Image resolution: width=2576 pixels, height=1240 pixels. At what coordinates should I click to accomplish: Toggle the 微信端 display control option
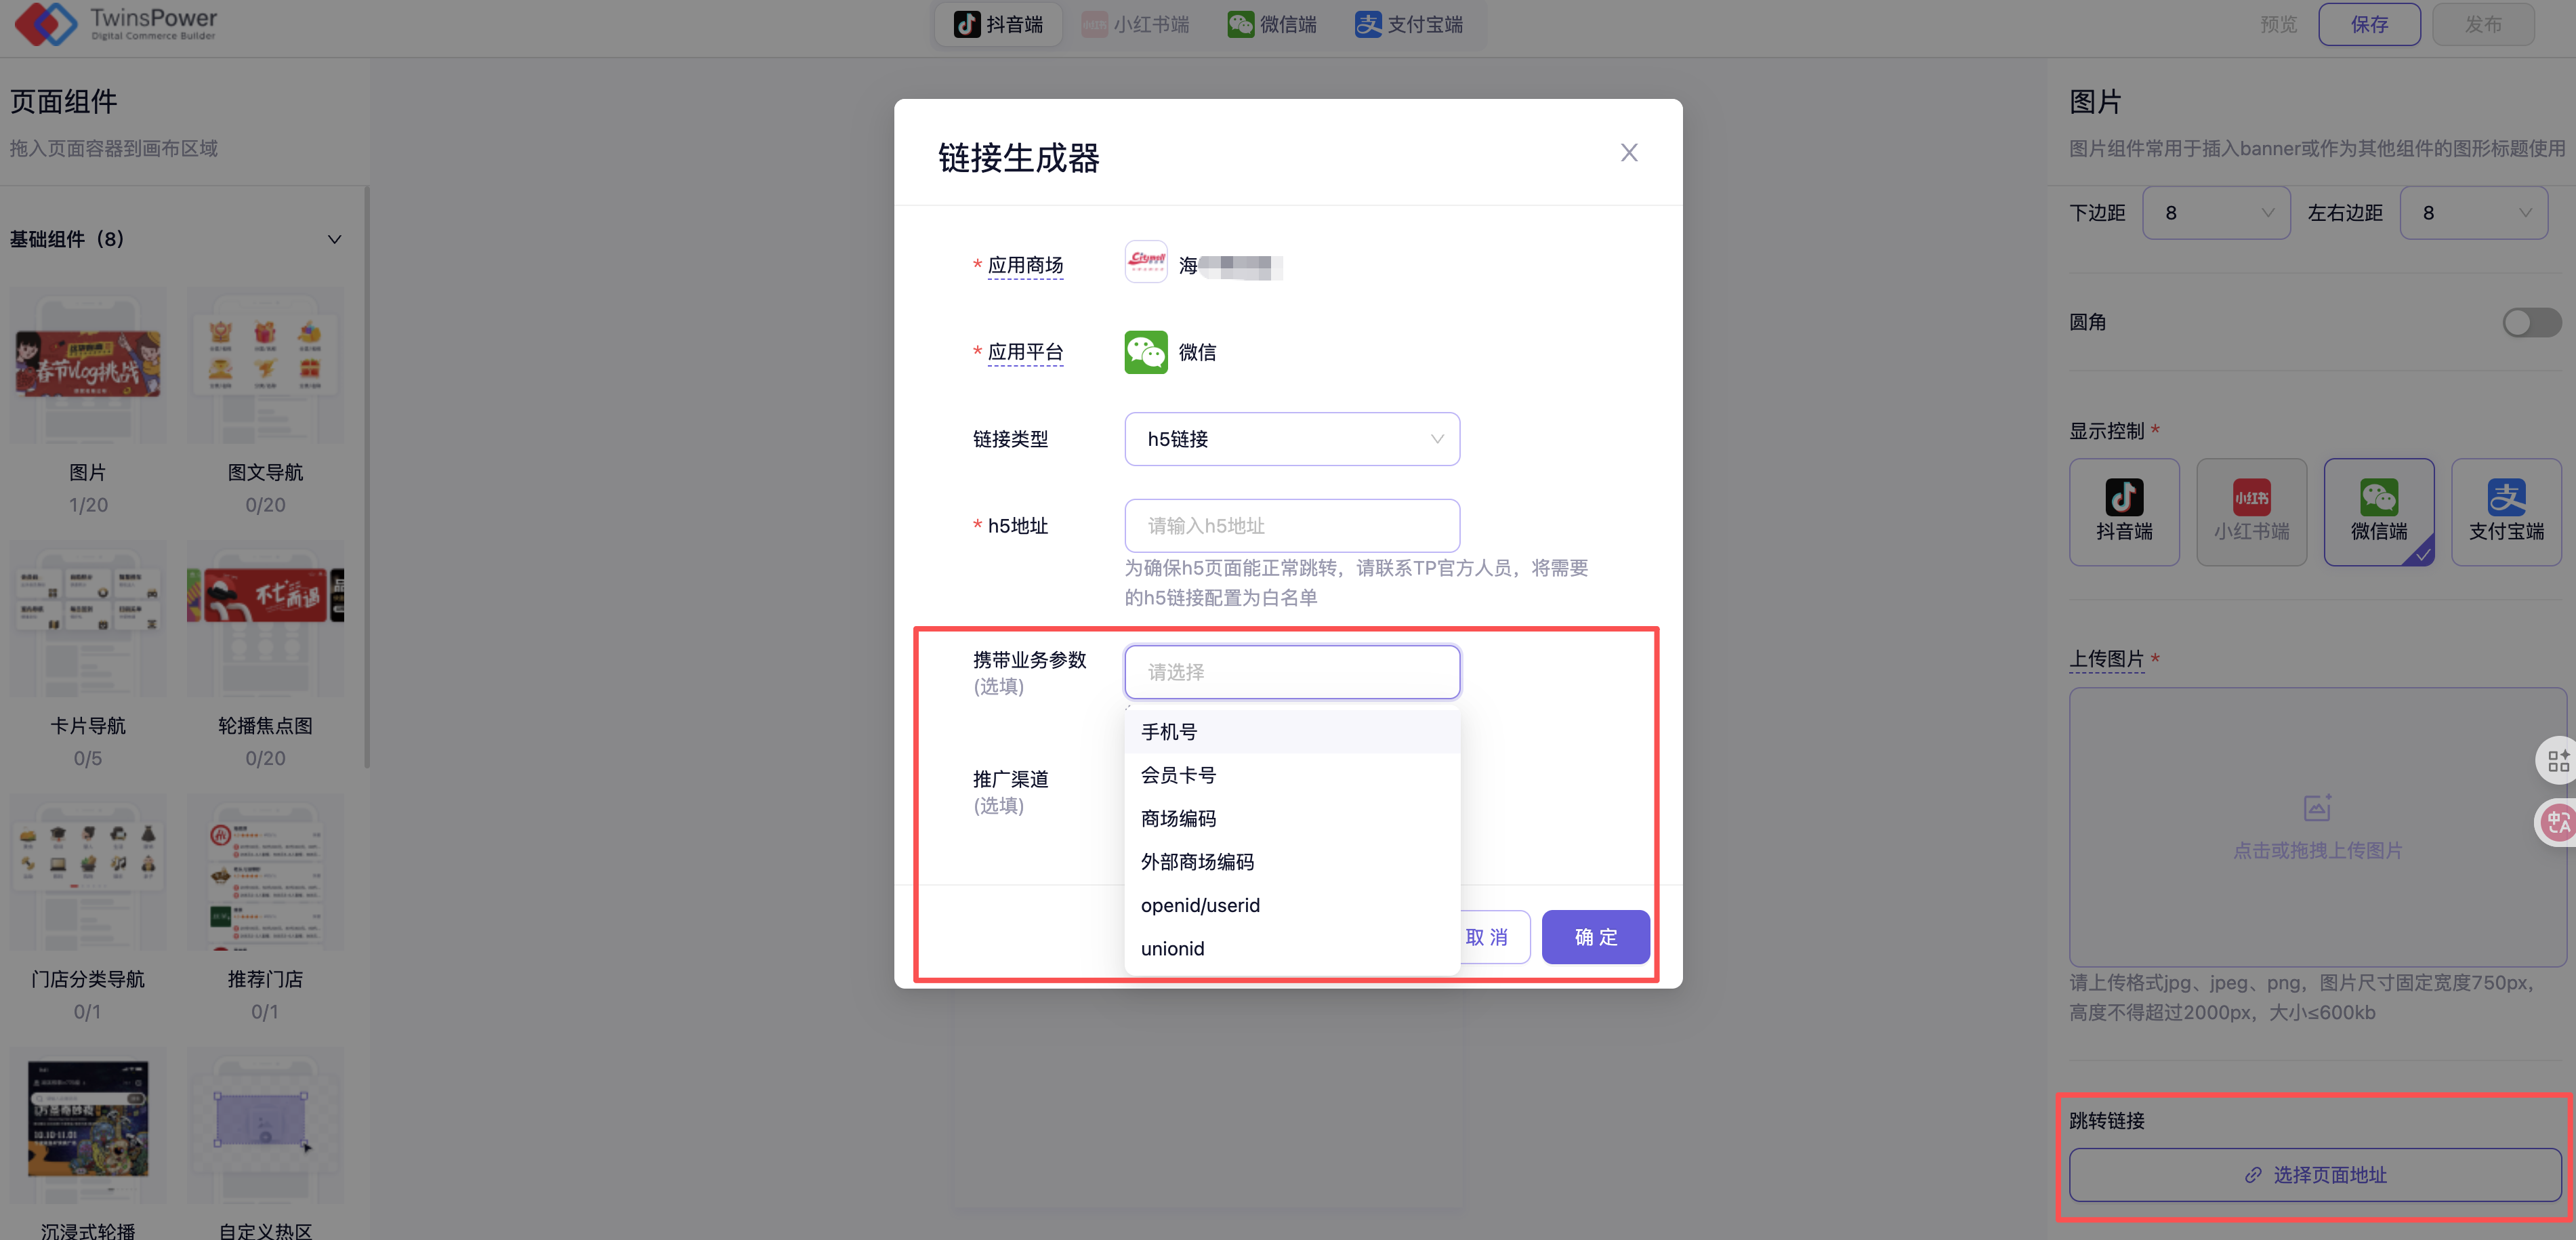click(2379, 512)
